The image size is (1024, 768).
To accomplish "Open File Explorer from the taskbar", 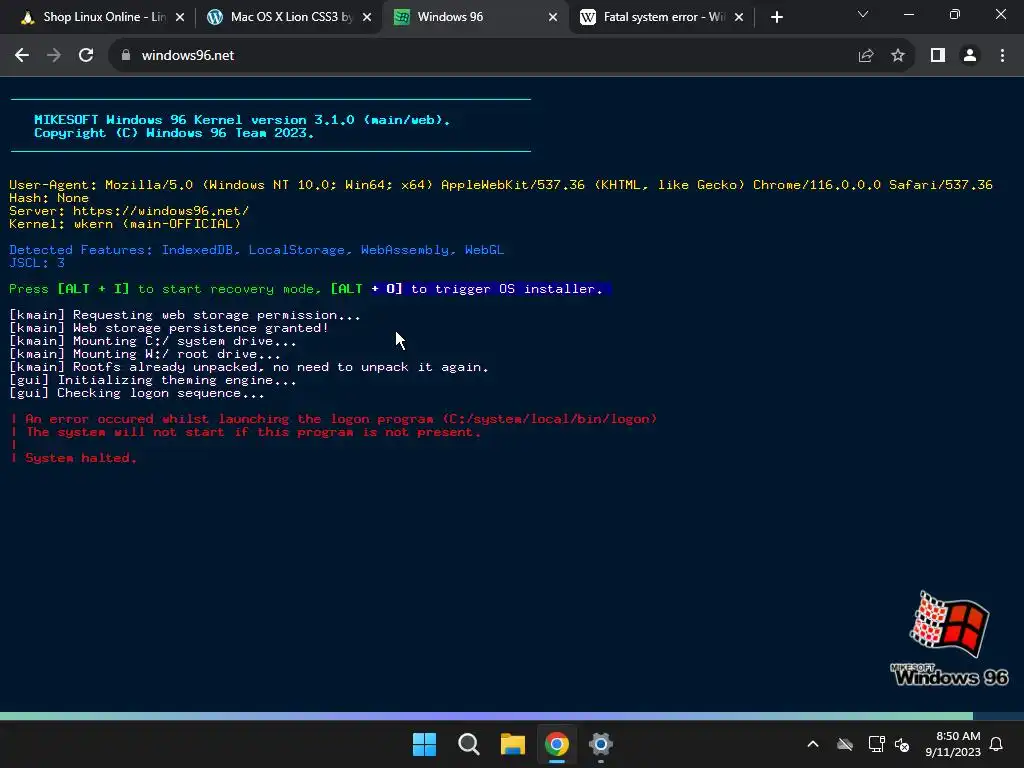I will (x=513, y=744).
